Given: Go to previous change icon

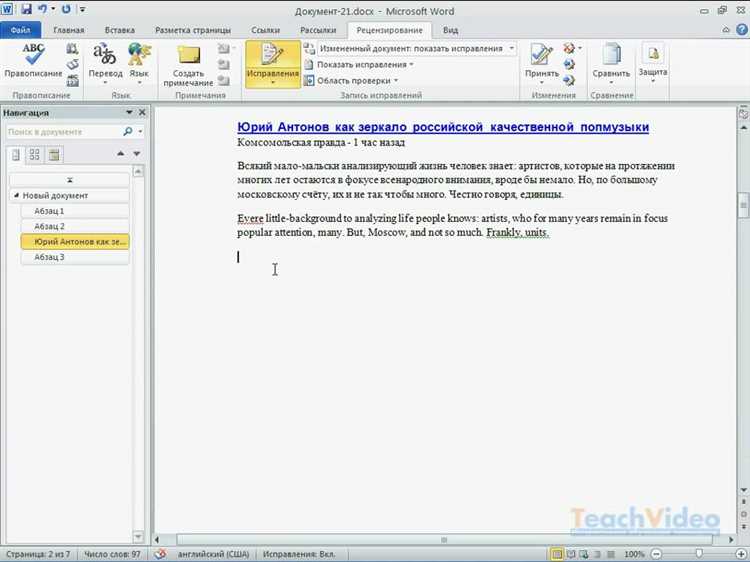Looking at the screenshot, I should pyautogui.click(x=569, y=64).
